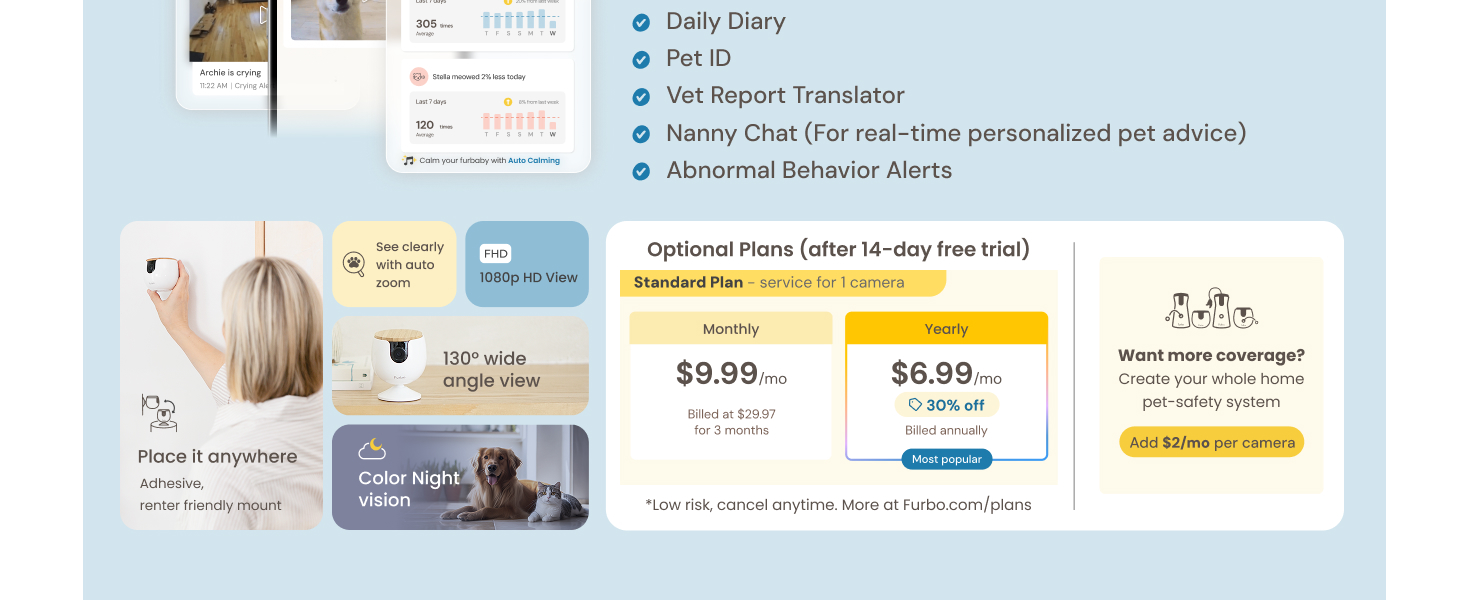Click the multiple Furbo cameras icon
Screen dimensions: 1464x600
click(1211, 308)
